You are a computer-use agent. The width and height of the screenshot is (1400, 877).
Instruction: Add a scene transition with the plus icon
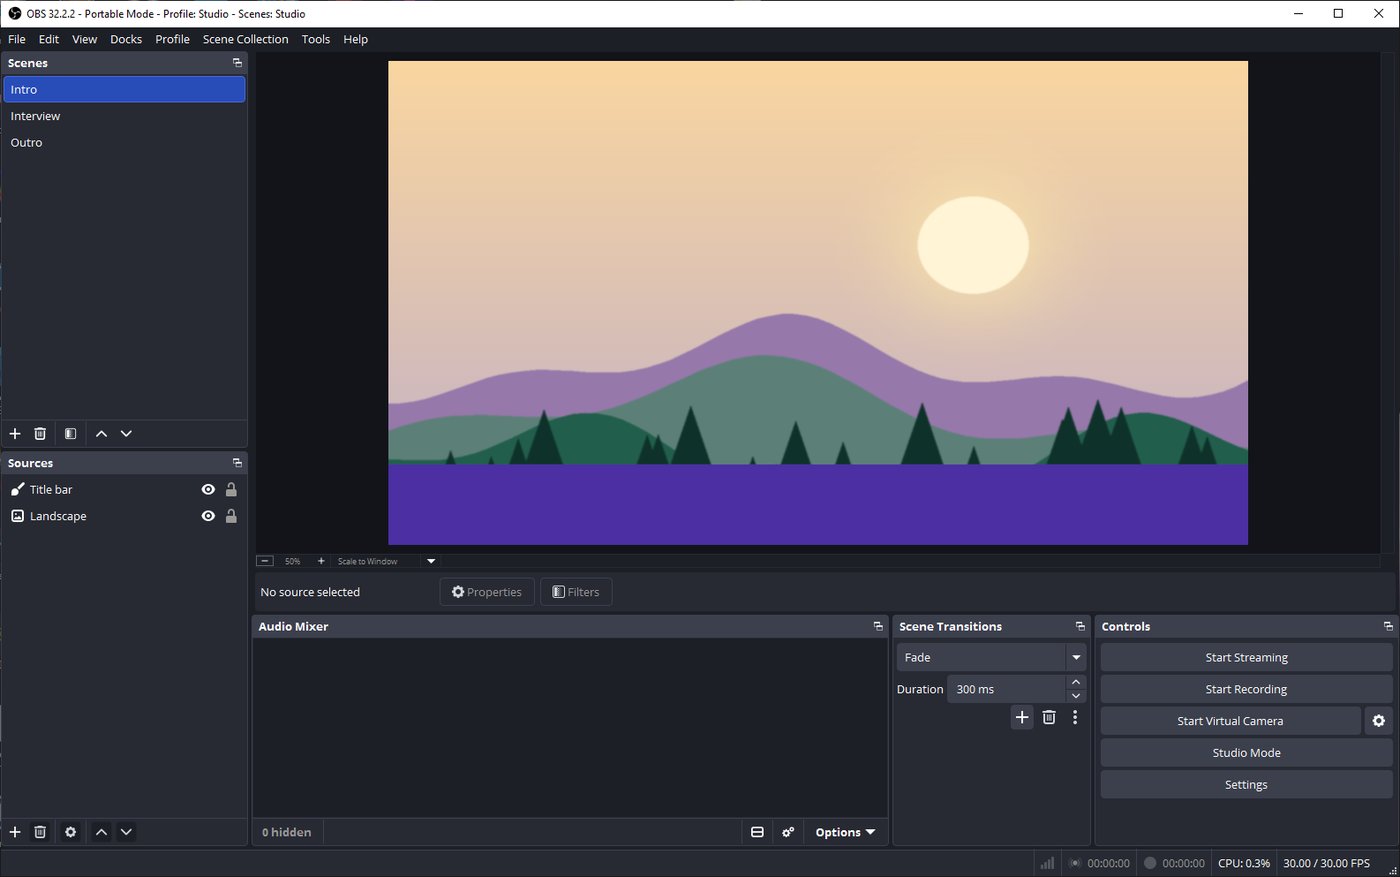tap(1022, 717)
